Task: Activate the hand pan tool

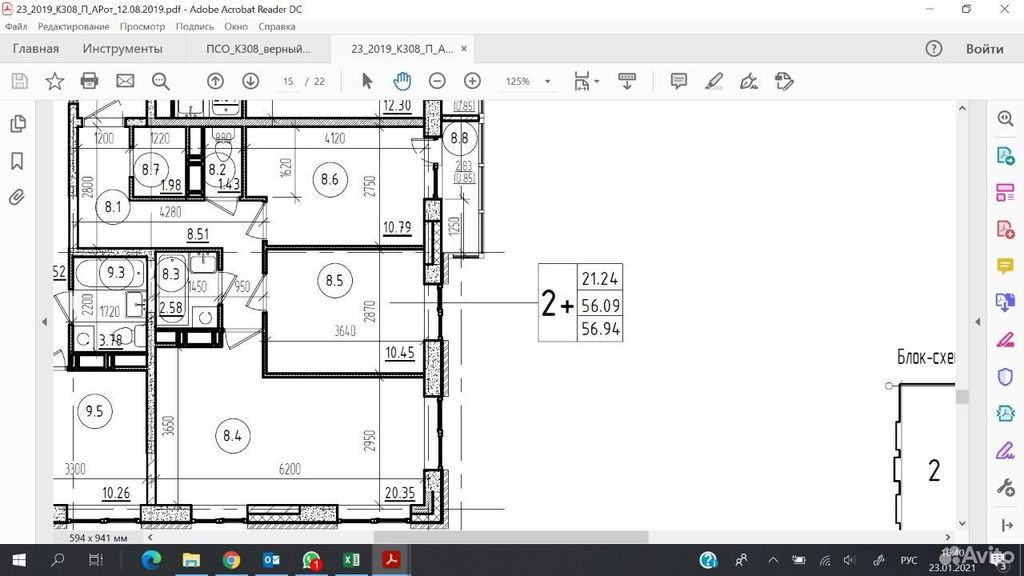Action: [402, 81]
